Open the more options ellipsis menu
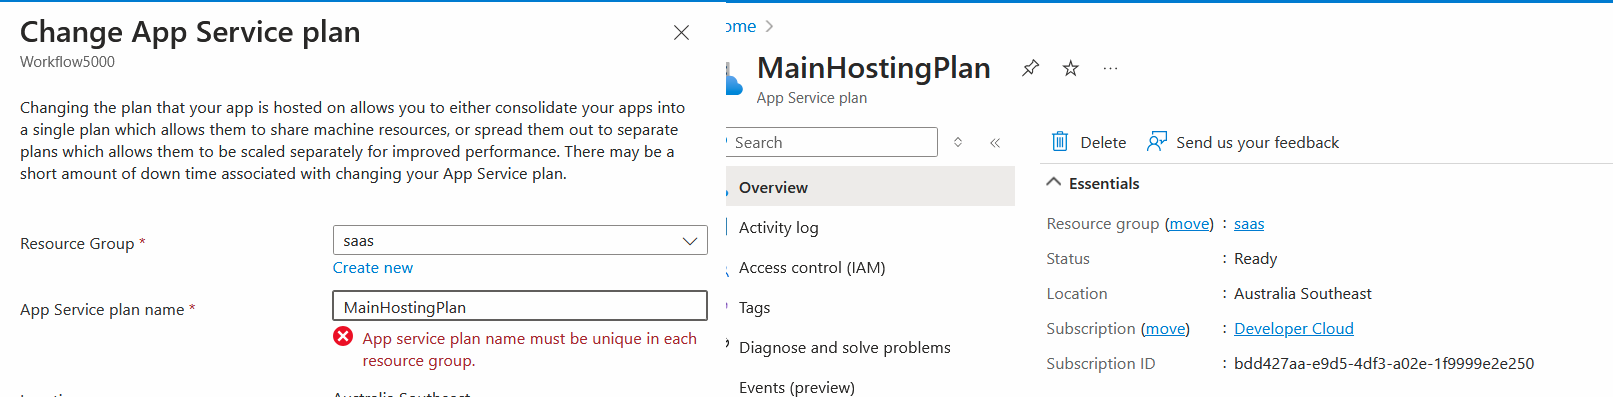The image size is (1613, 397). click(x=1110, y=68)
